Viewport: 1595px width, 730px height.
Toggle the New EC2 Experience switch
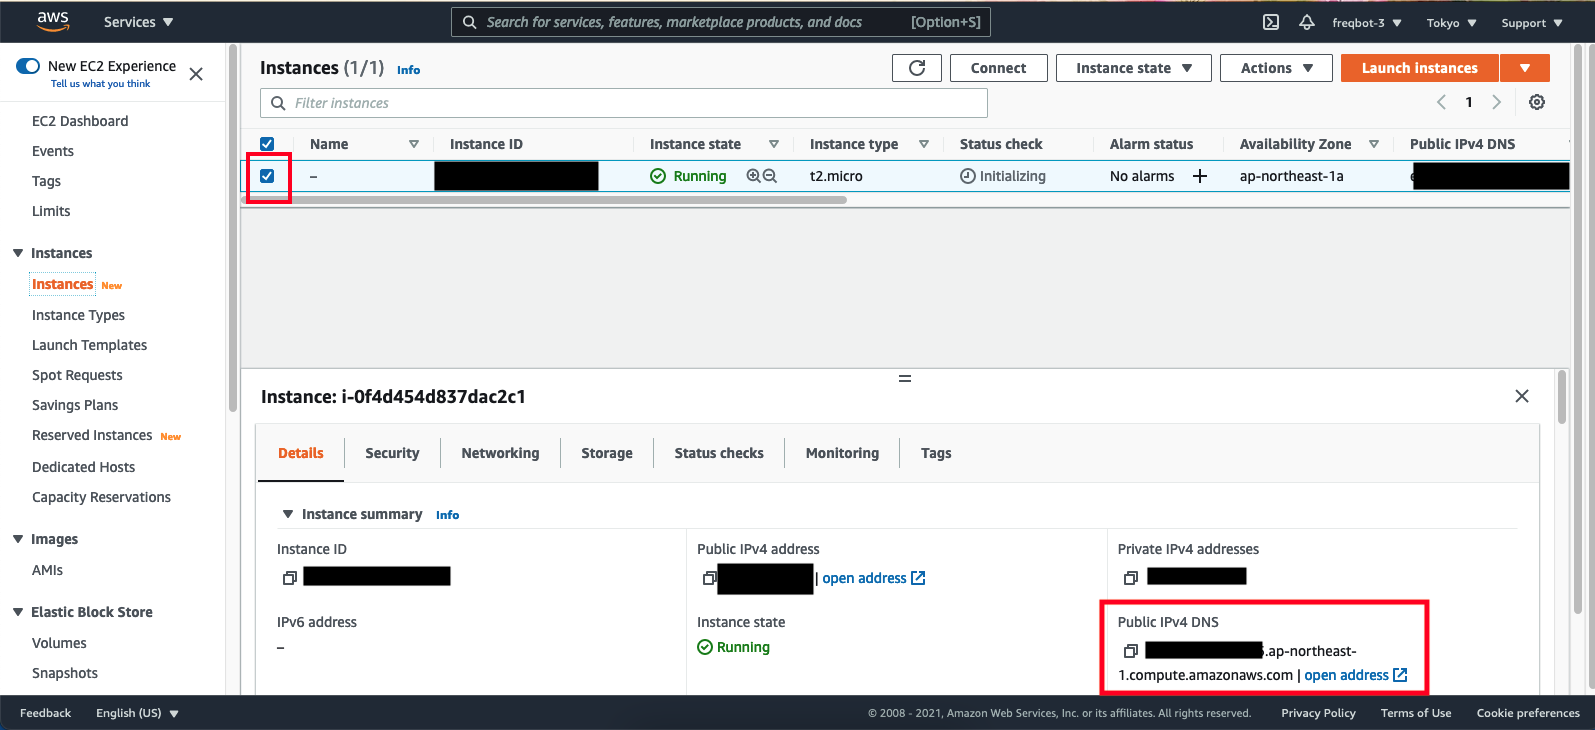coord(28,66)
